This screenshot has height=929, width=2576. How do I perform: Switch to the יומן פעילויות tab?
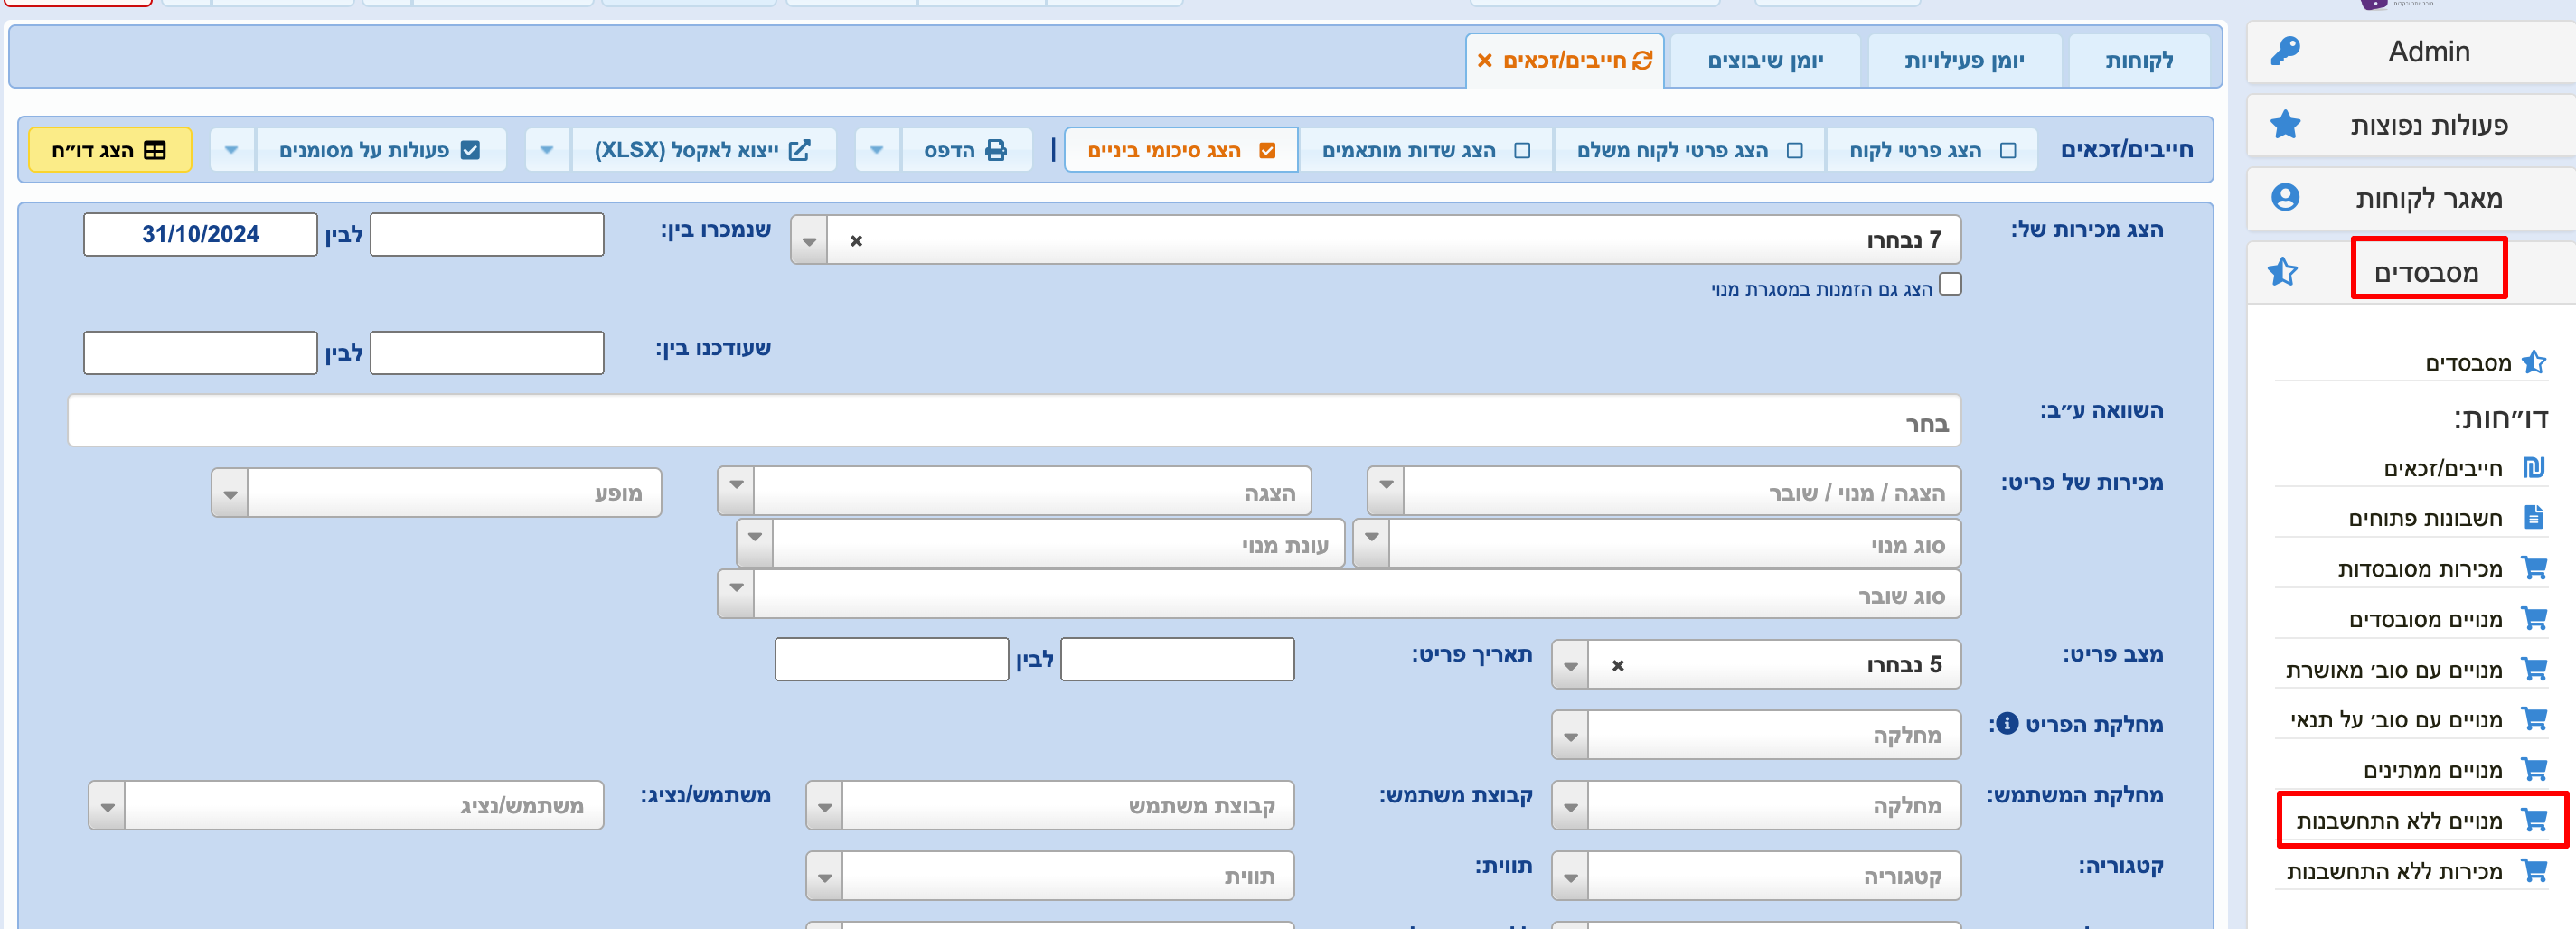click(1964, 61)
